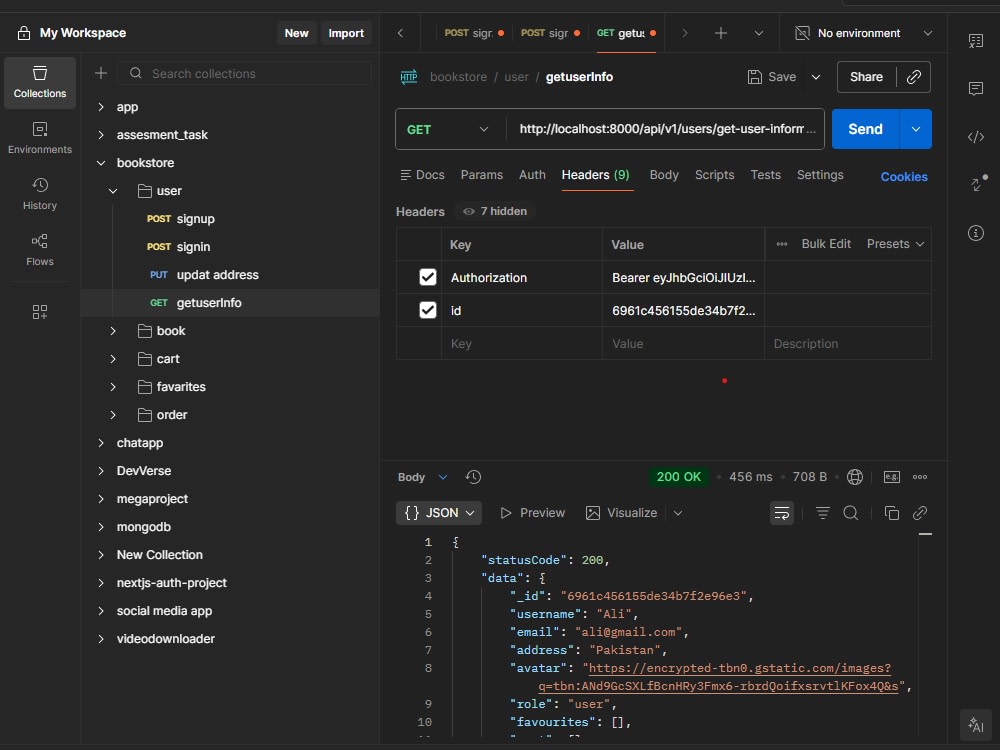The image size is (1000, 750).
Task: Expand the book folder
Action: tap(113, 331)
